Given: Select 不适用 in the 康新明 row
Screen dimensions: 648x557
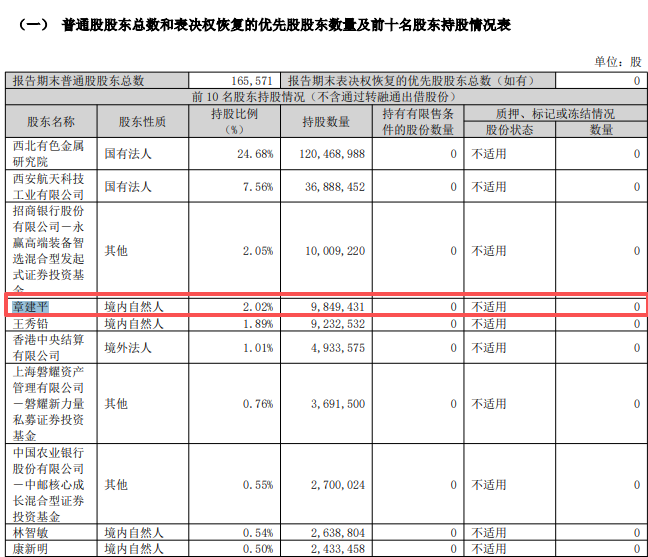Looking at the screenshot, I should pyautogui.click(x=489, y=549).
